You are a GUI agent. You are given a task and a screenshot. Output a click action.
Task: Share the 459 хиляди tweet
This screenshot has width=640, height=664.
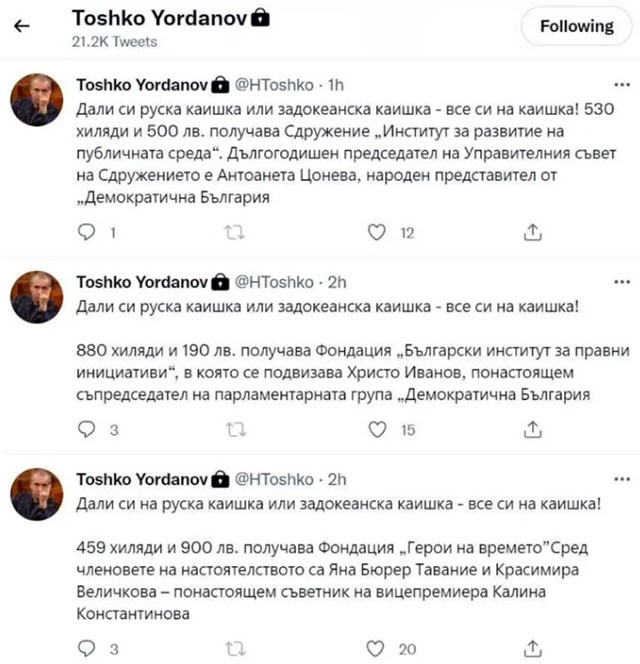coord(533,649)
